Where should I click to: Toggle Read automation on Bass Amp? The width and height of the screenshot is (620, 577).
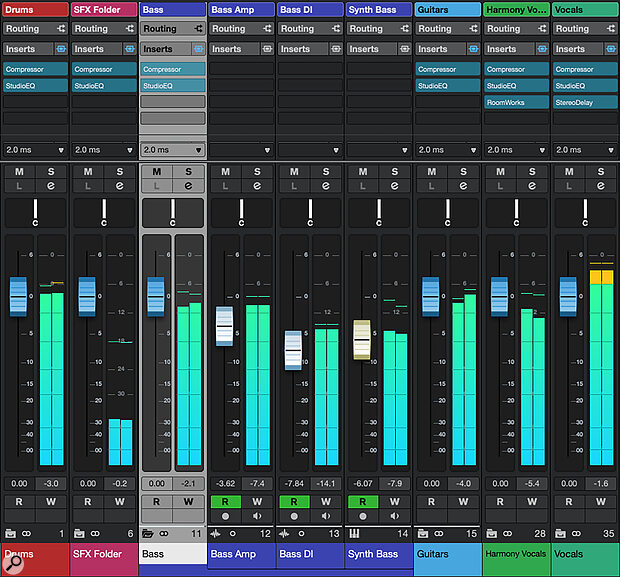tap(225, 502)
